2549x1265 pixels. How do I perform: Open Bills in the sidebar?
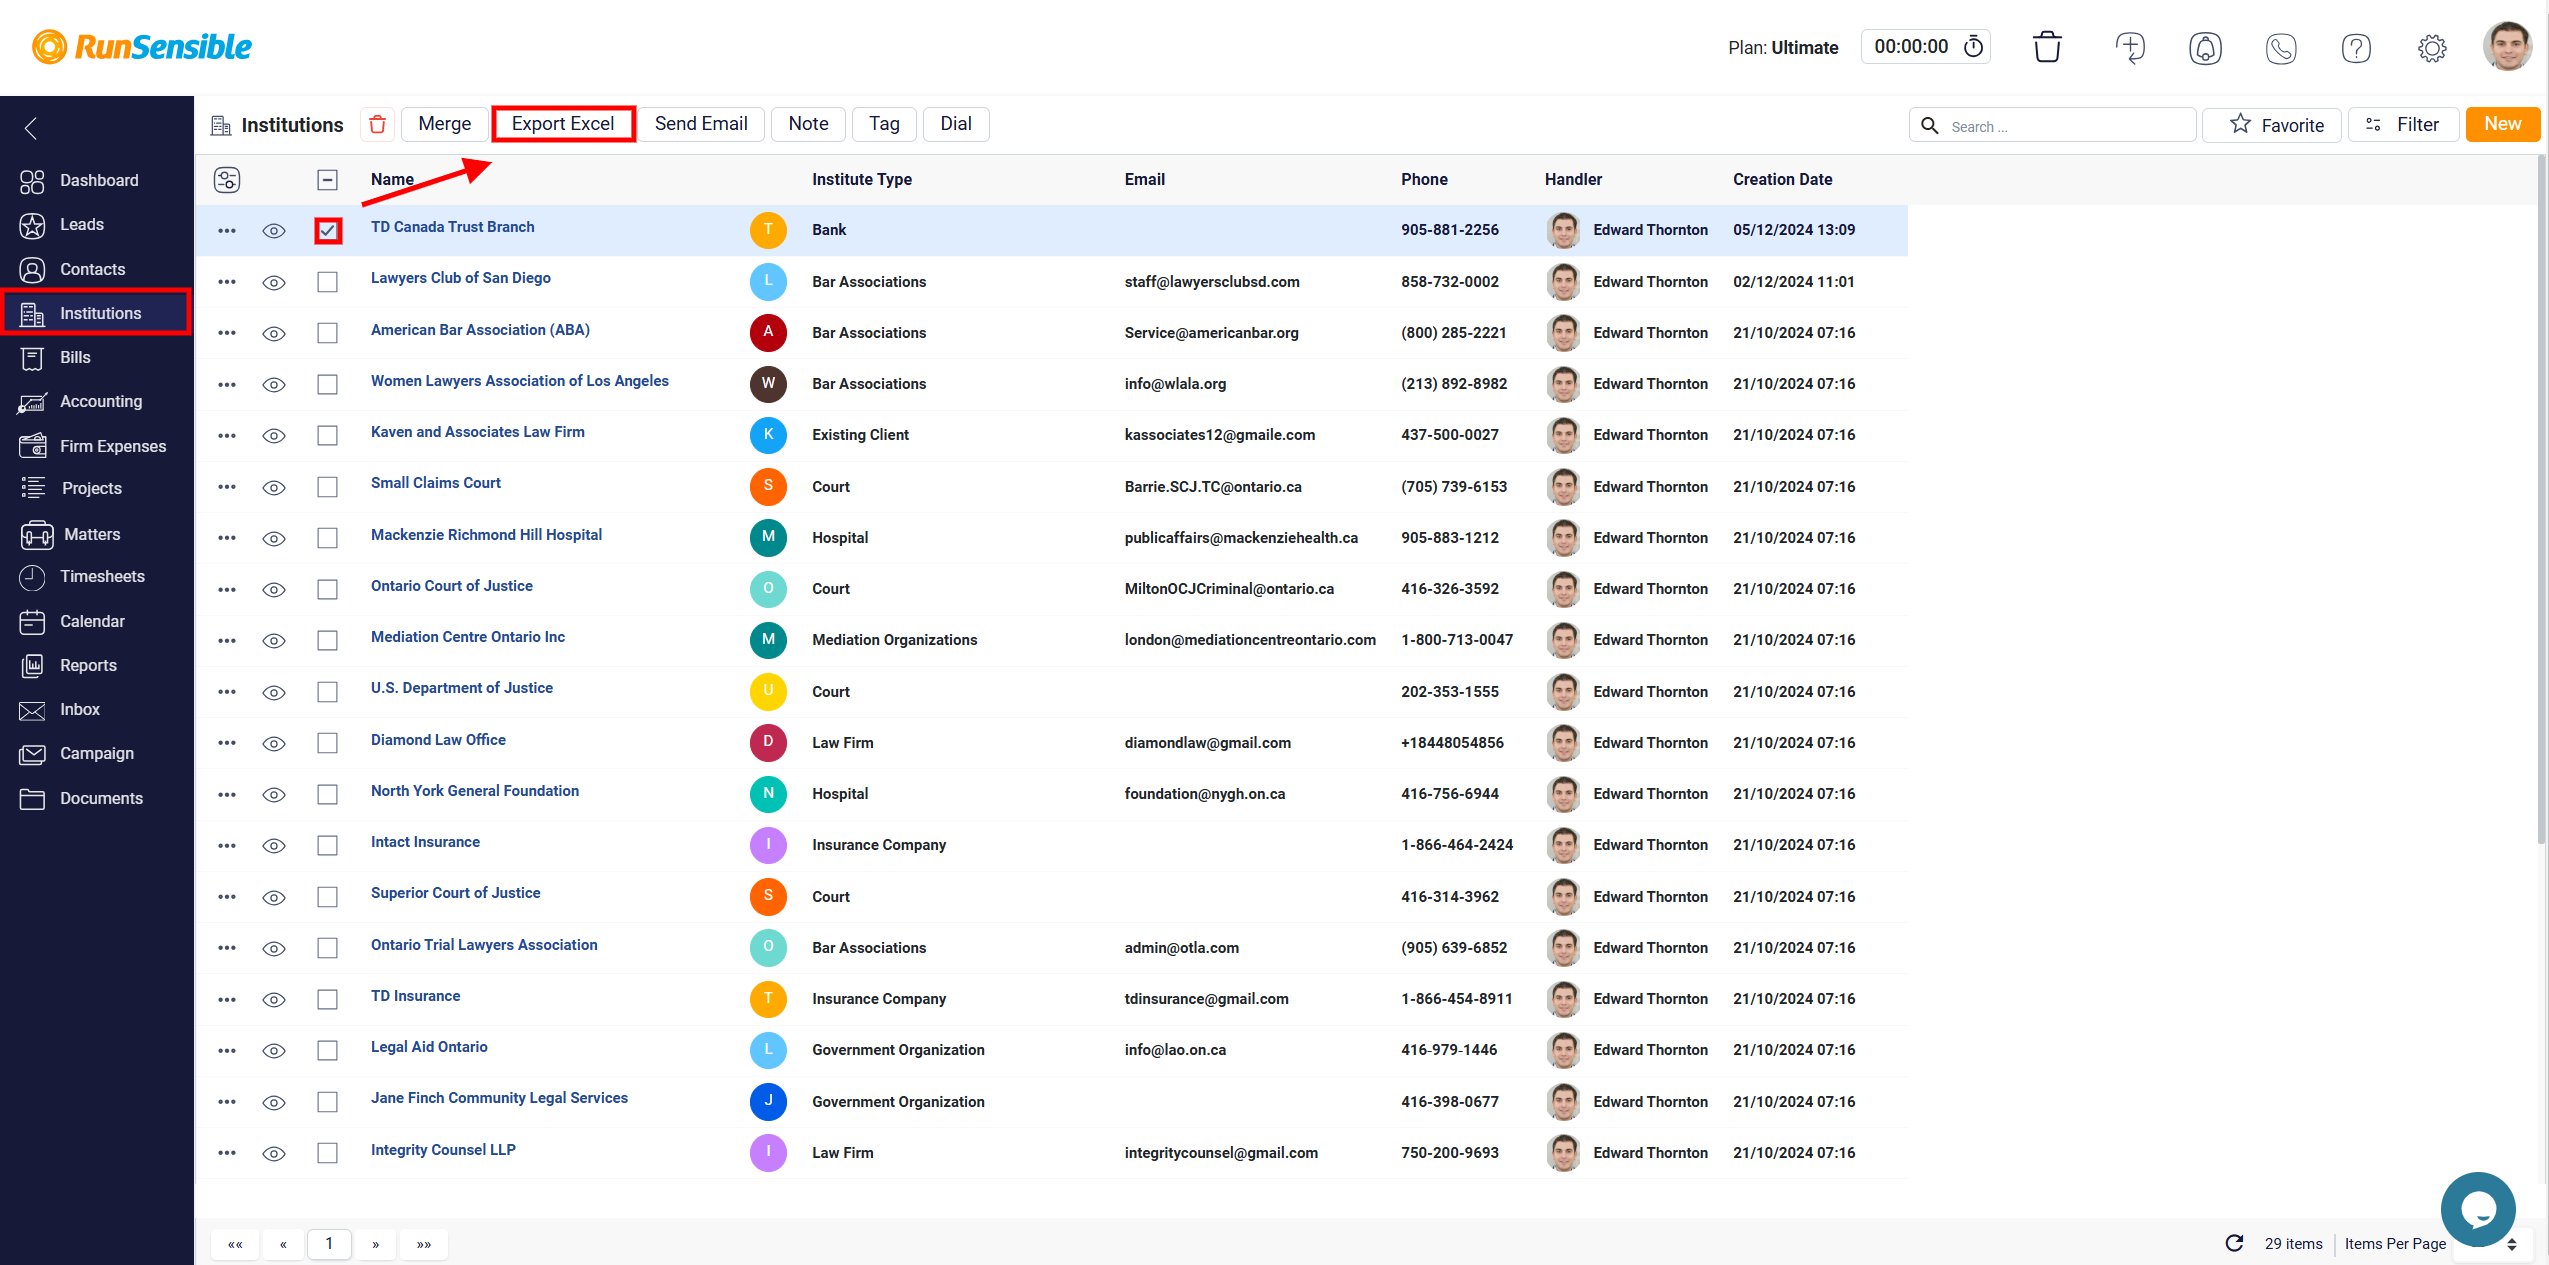pos(97,357)
